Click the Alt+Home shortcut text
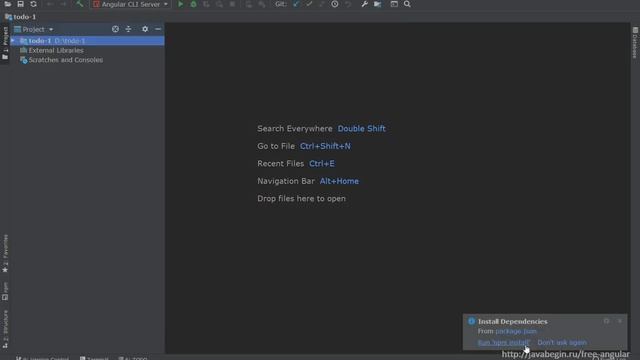The image size is (640, 360). tap(339, 181)
